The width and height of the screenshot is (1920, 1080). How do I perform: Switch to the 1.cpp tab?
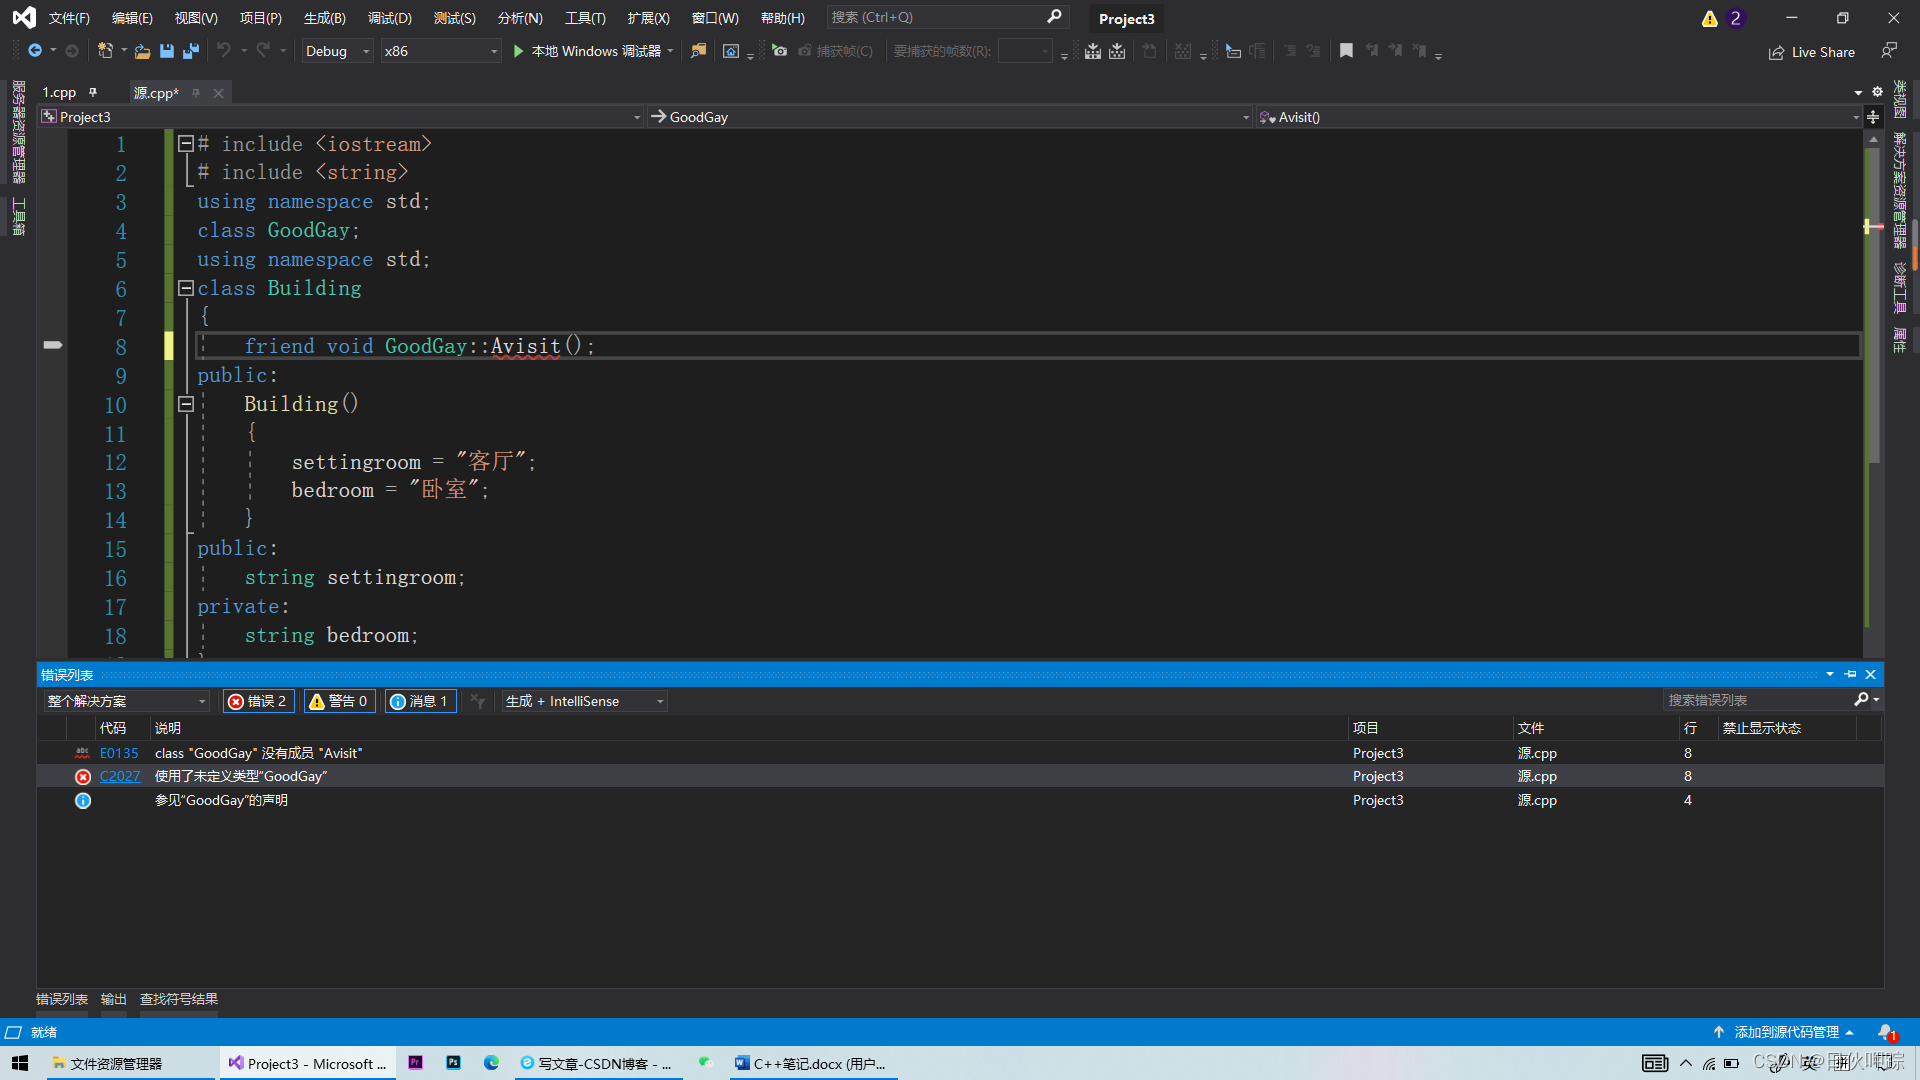[59, 92]
